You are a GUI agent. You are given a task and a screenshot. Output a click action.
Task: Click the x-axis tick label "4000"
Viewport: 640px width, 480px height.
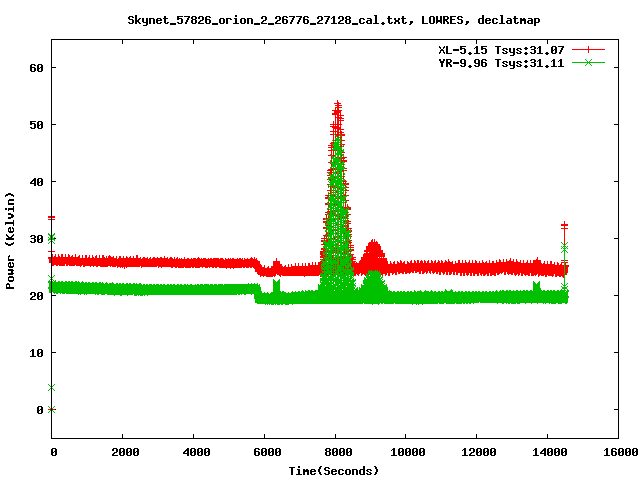coord(196,452)
